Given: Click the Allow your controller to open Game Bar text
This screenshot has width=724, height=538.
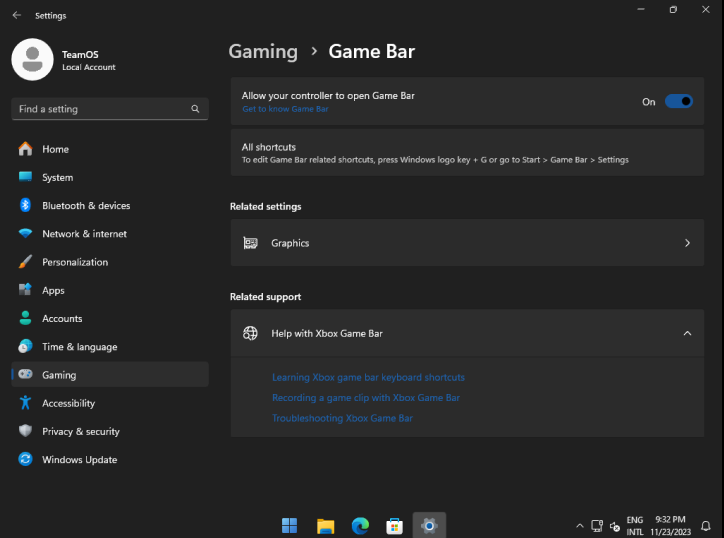Looking at the screenshot, I should (x=328, y=96).
